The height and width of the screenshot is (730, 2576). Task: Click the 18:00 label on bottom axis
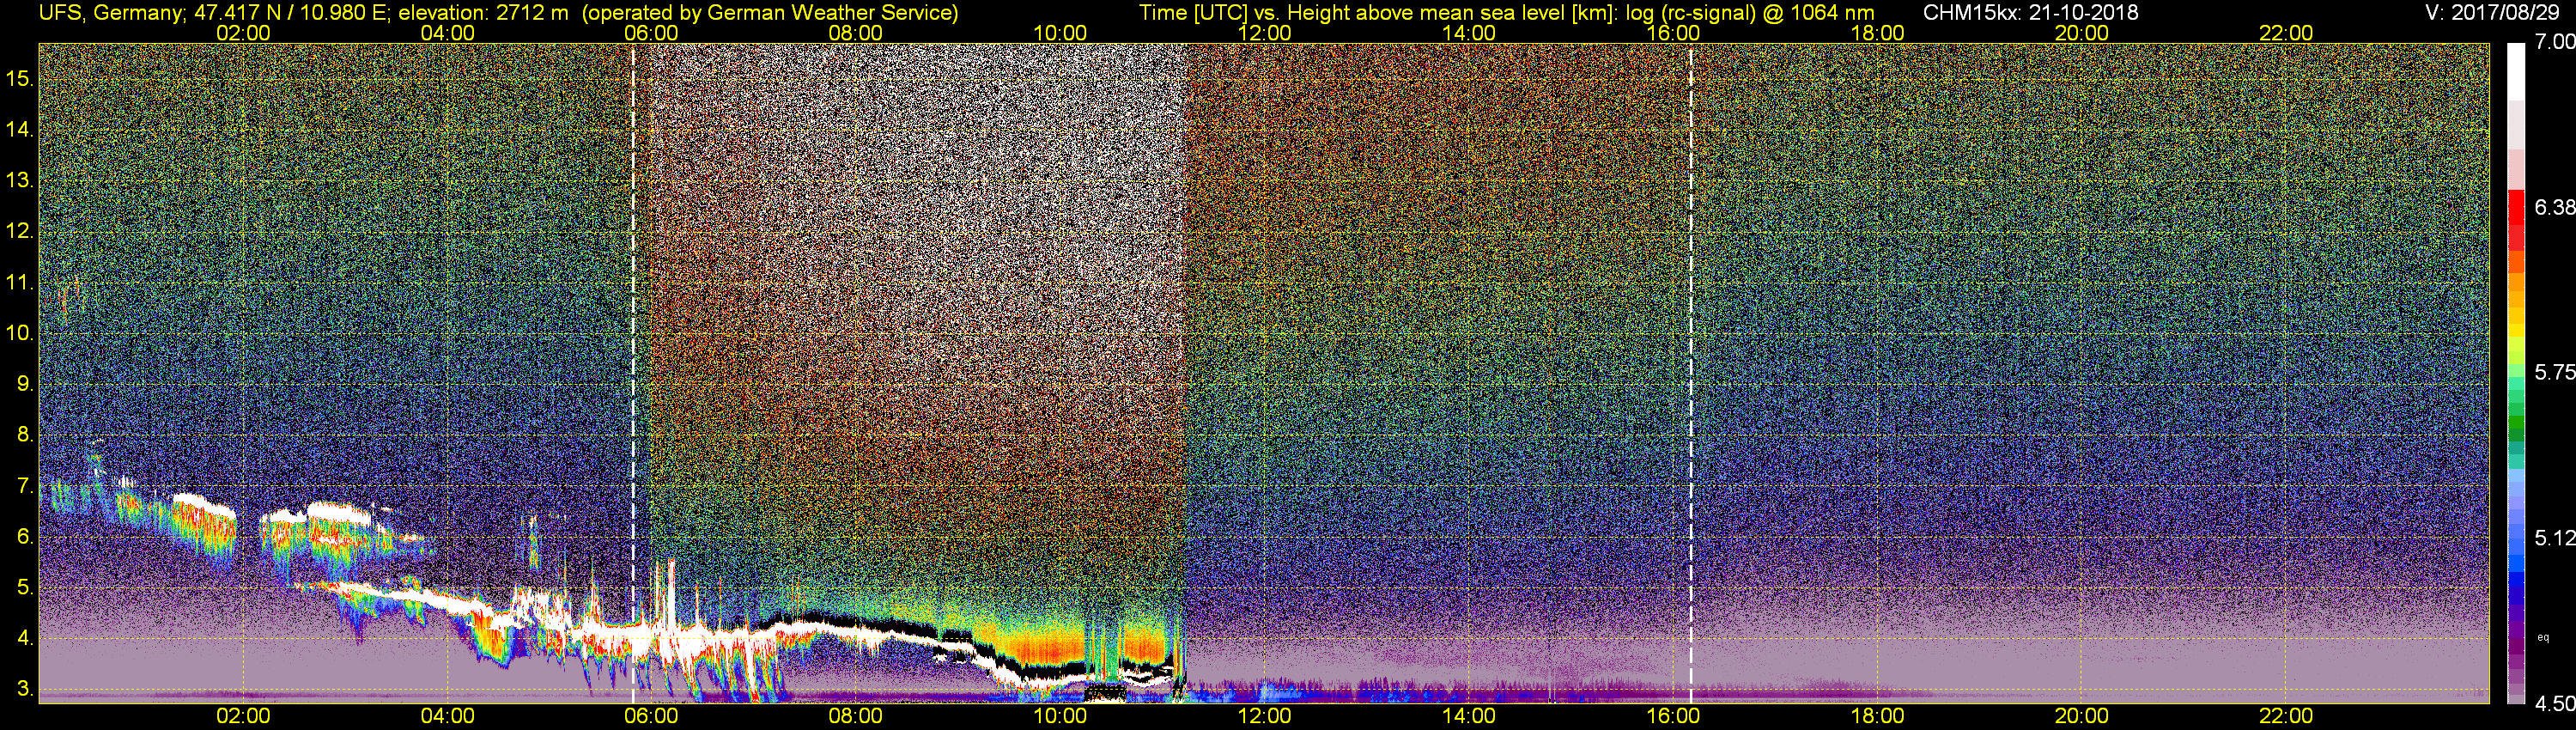pos(1878,716)
